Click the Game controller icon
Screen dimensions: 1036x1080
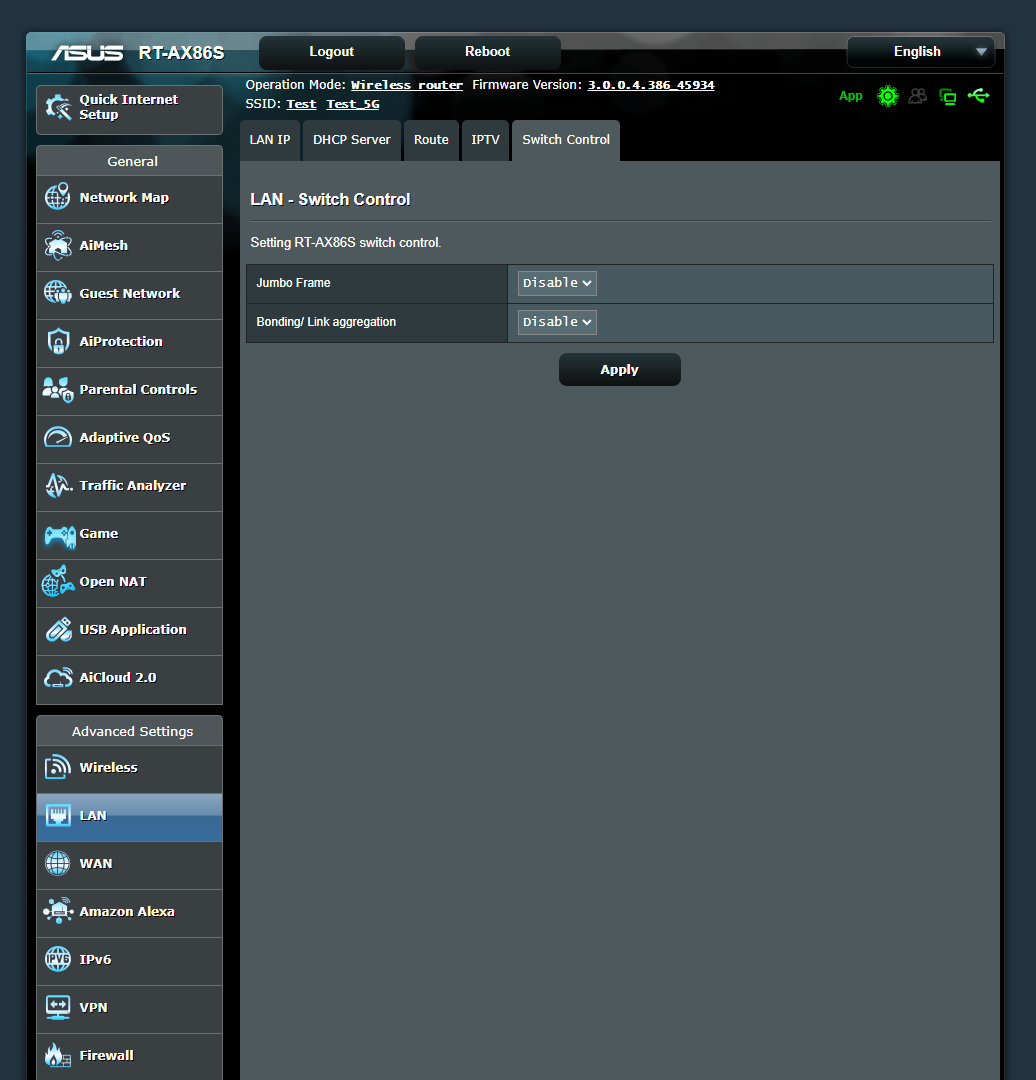point(60,536)
